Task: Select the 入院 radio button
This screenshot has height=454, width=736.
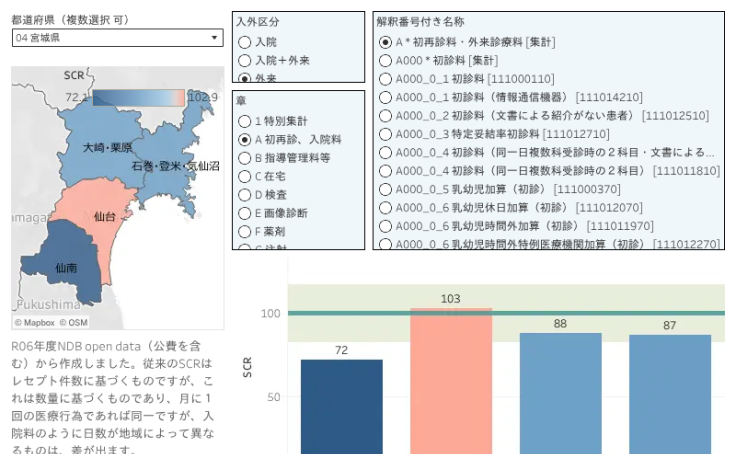Action: tap(245, 42)
